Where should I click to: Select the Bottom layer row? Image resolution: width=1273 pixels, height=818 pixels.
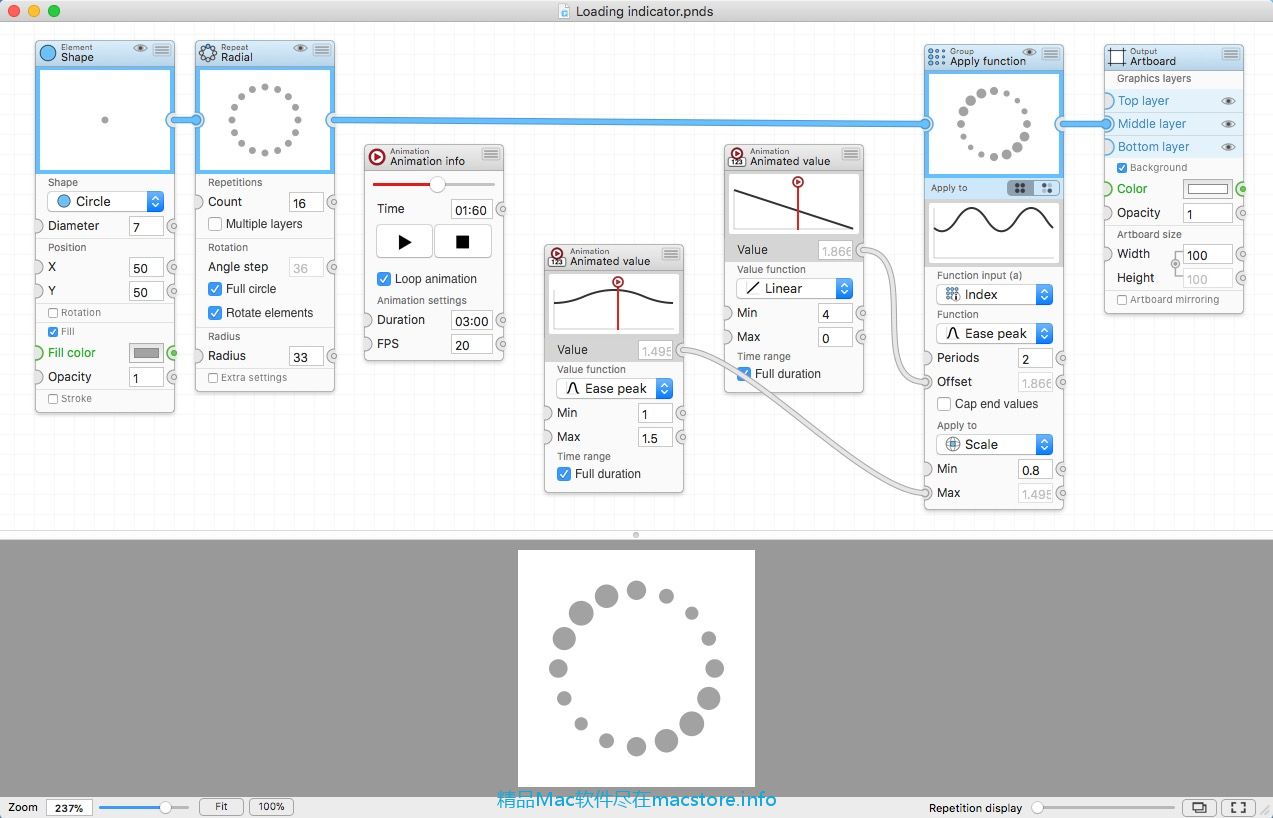click(1174, 147)
